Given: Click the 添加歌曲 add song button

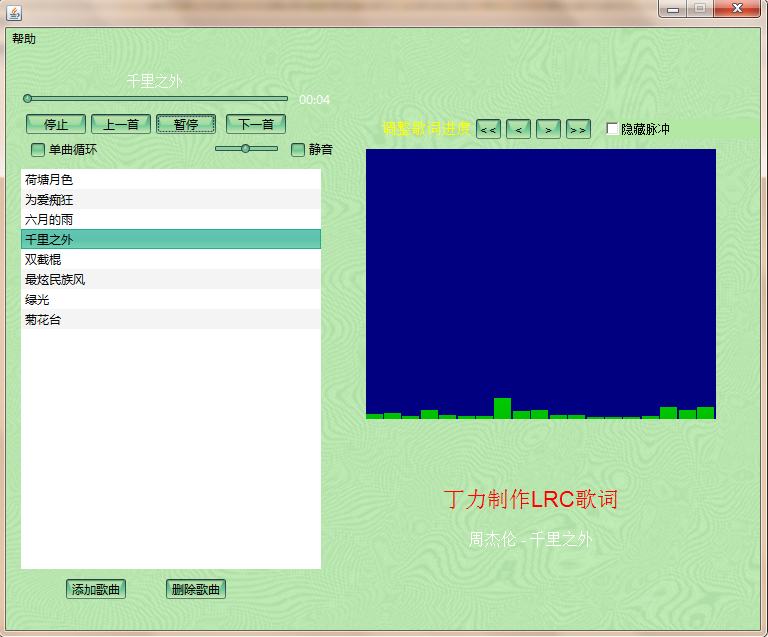Looking at the screenshot, I should click(96, 589).
